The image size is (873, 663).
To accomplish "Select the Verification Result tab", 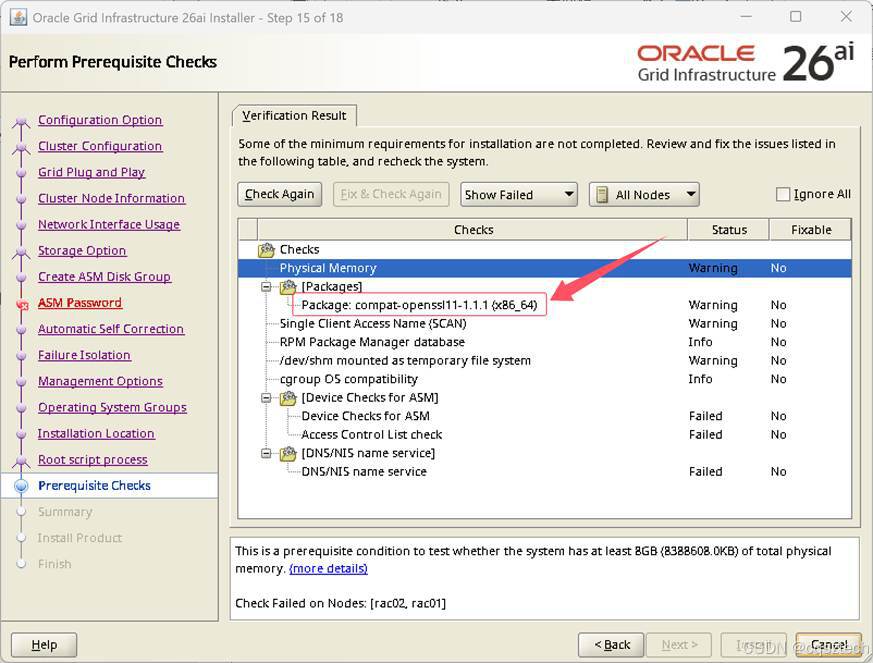I will 294,116.
